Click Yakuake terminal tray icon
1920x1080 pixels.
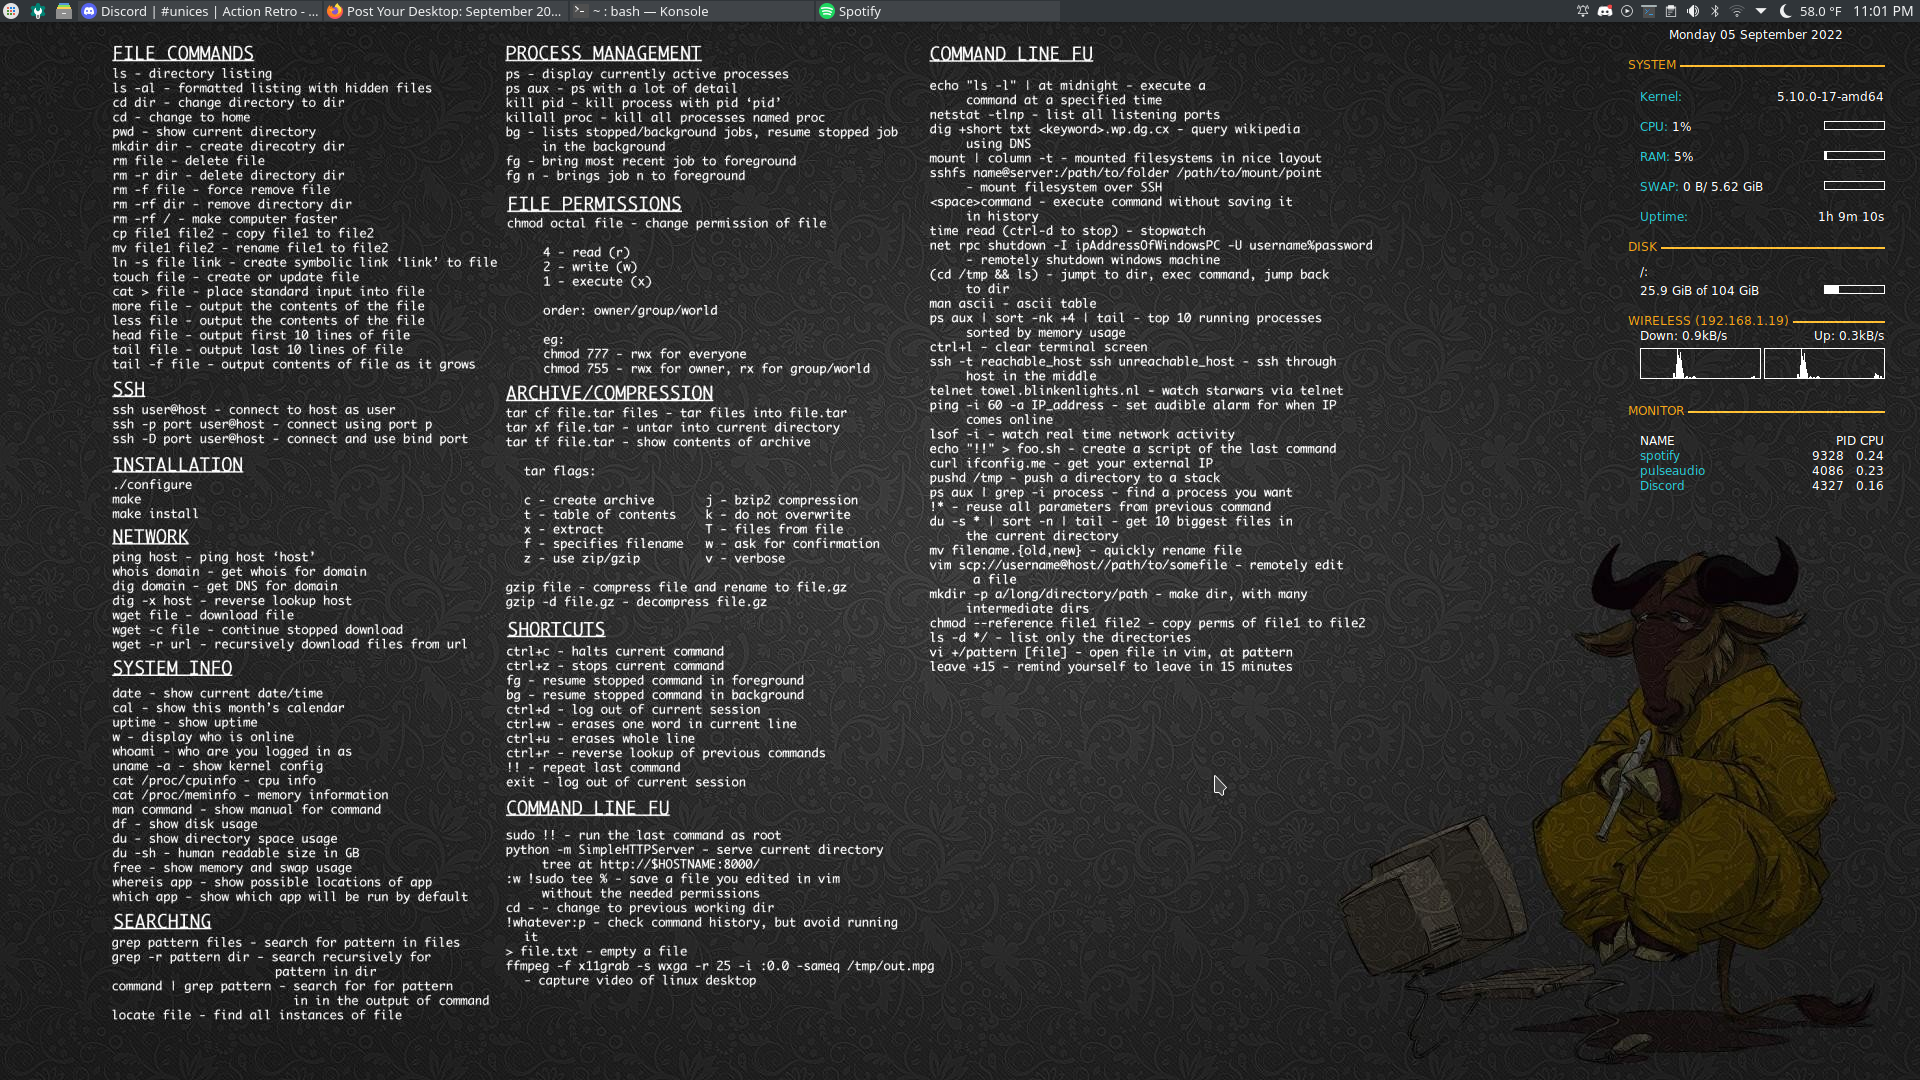[x=1649, y=11]
